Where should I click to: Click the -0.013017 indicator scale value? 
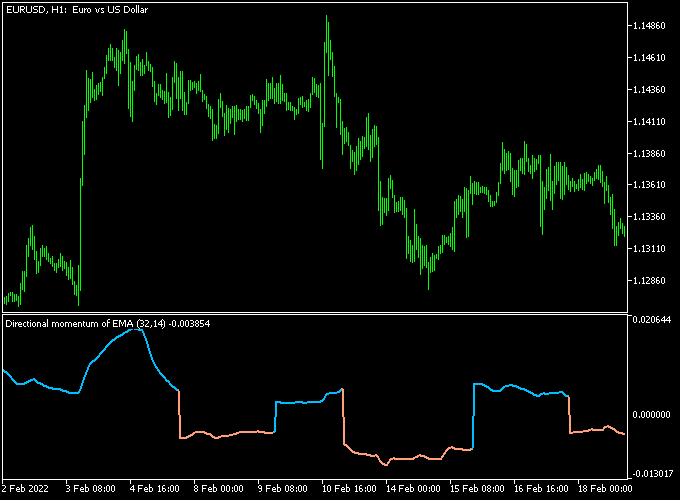click(x=652, y=474)
